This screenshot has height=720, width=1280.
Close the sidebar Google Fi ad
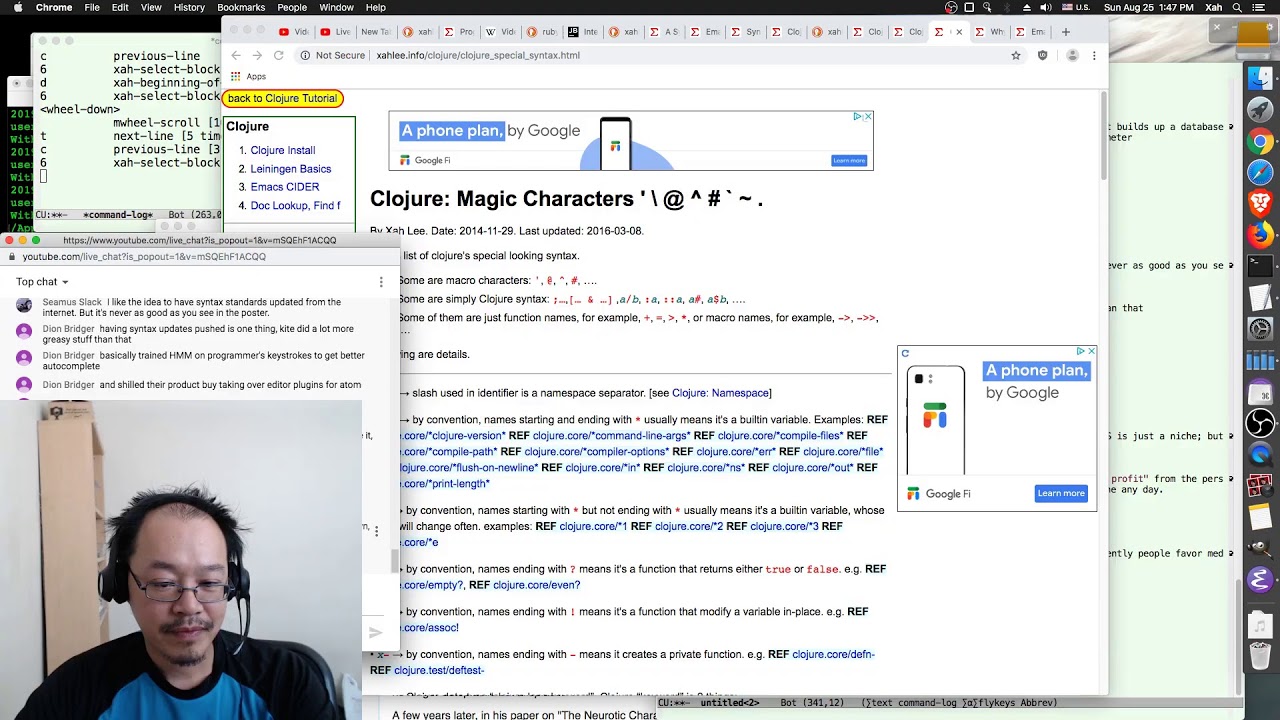(1091, 352)
